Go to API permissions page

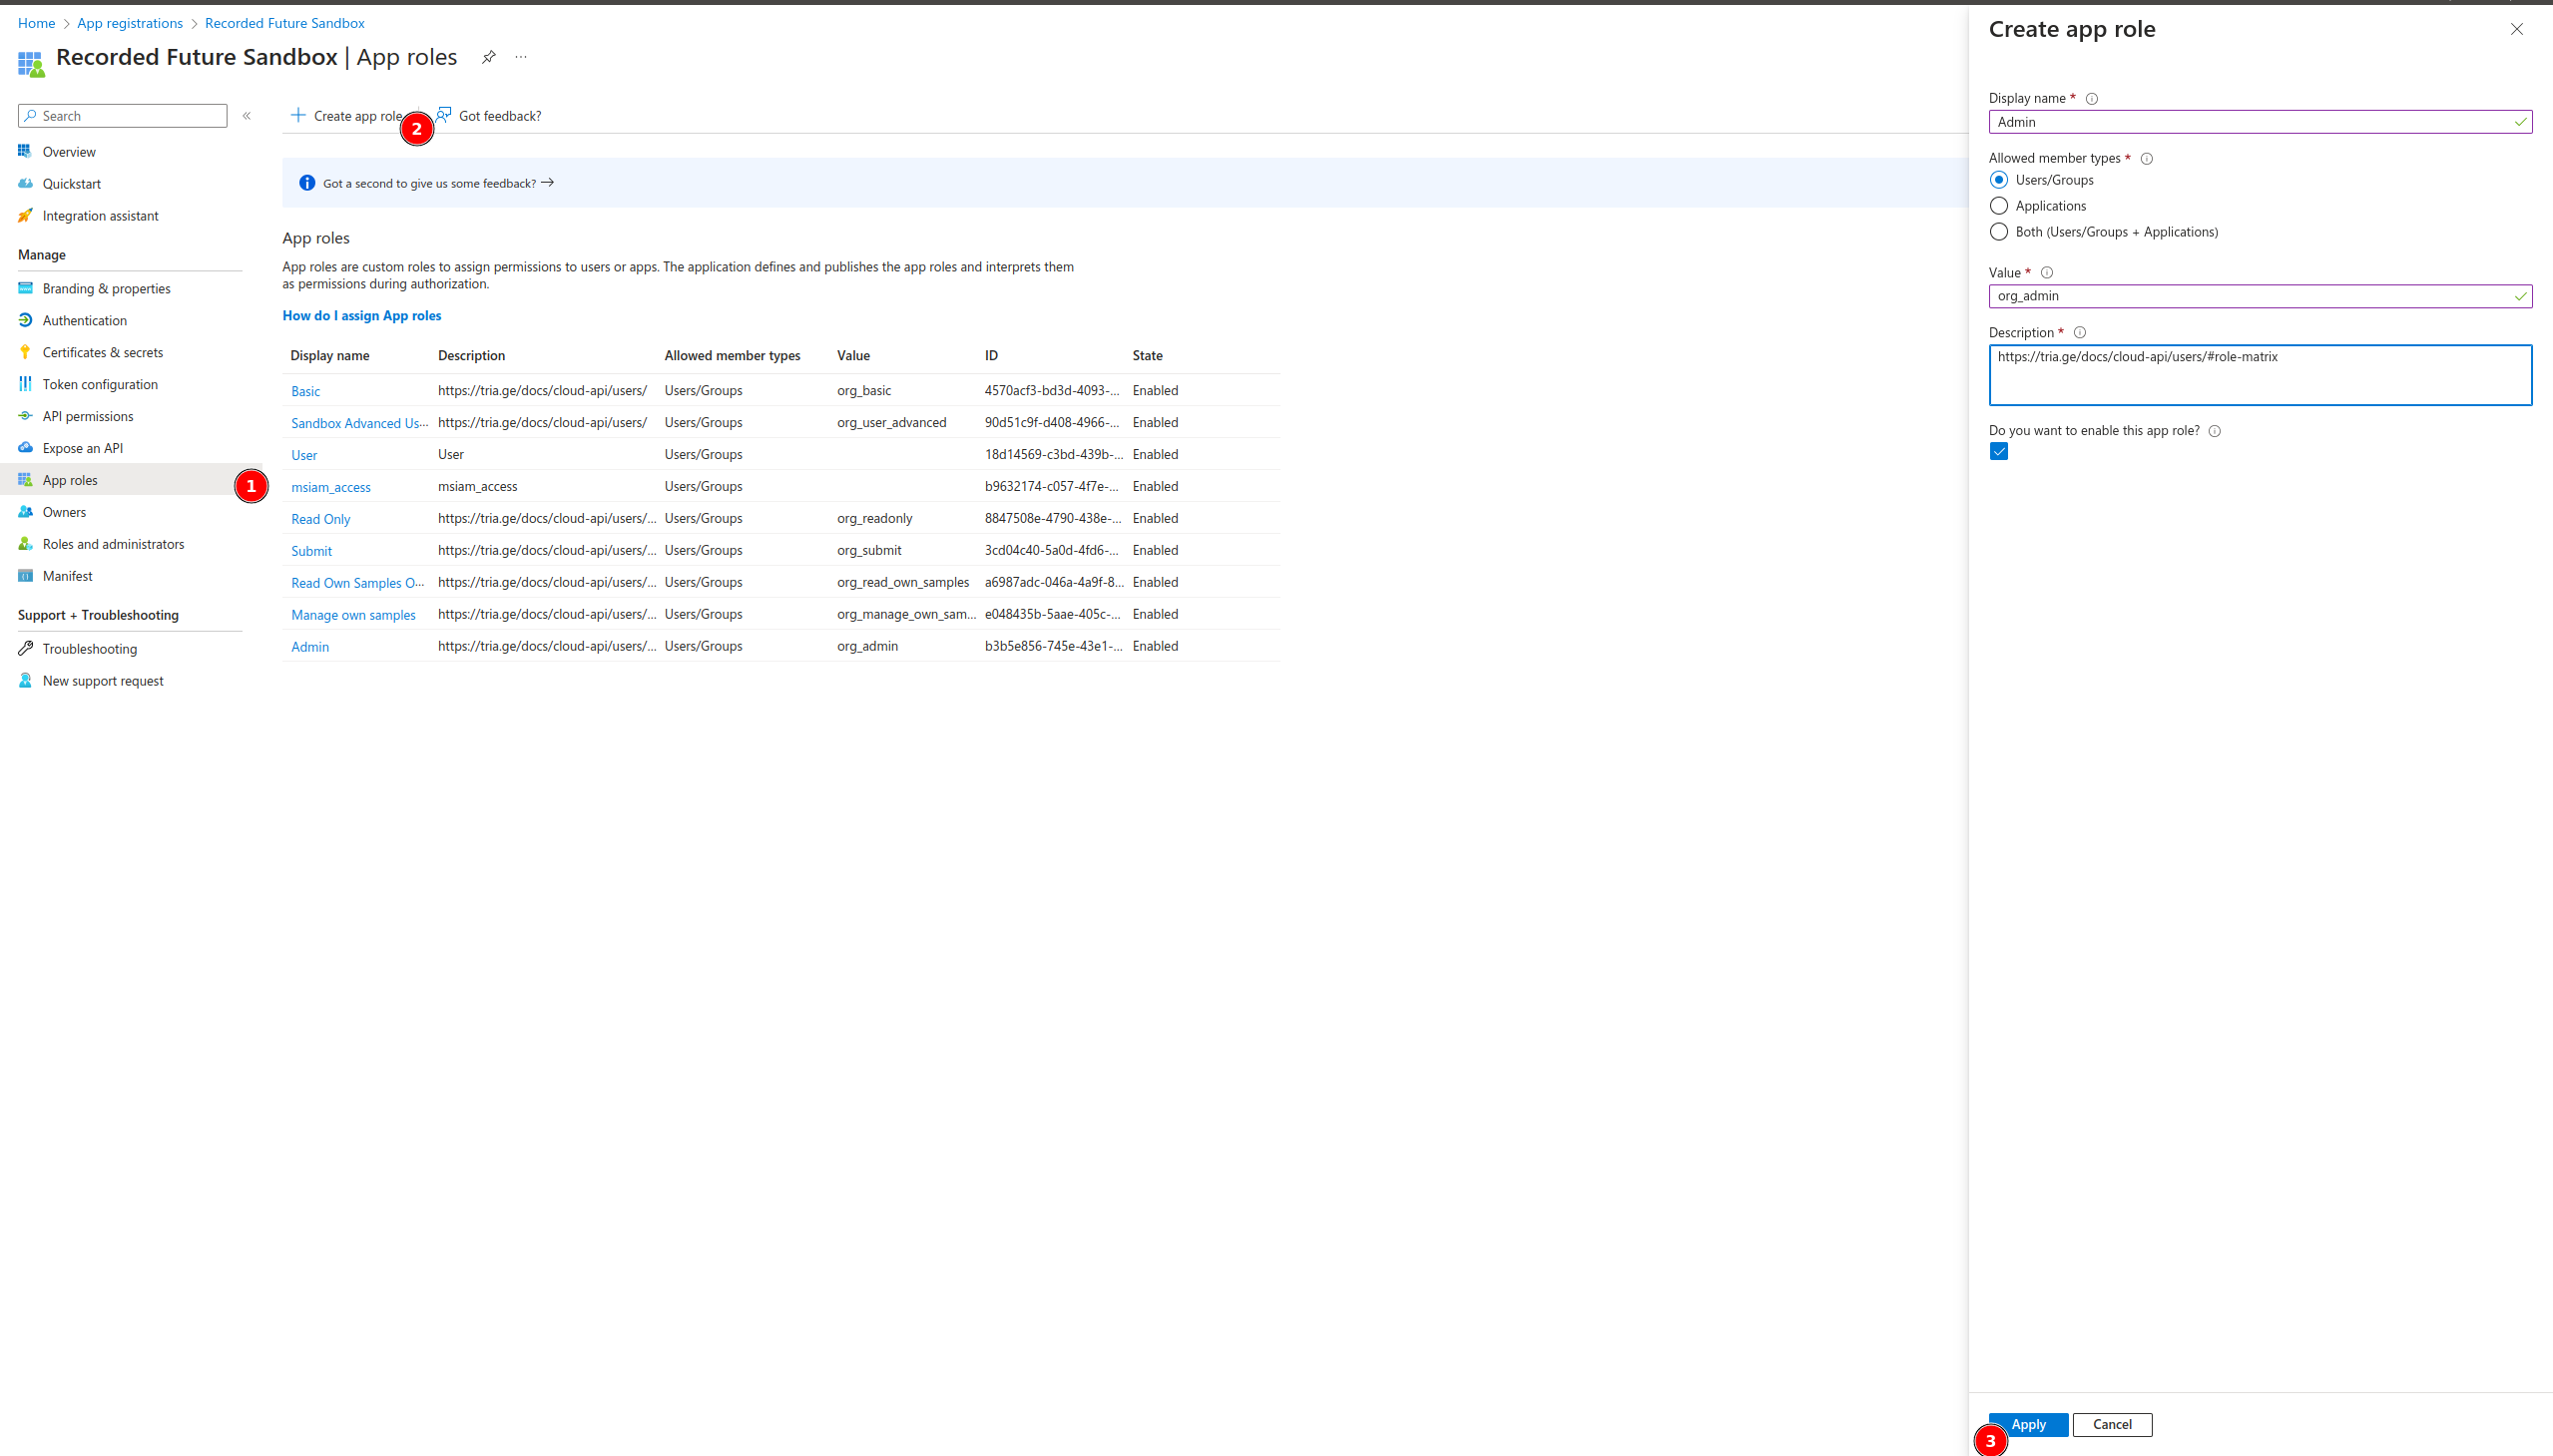pos(87,417)
